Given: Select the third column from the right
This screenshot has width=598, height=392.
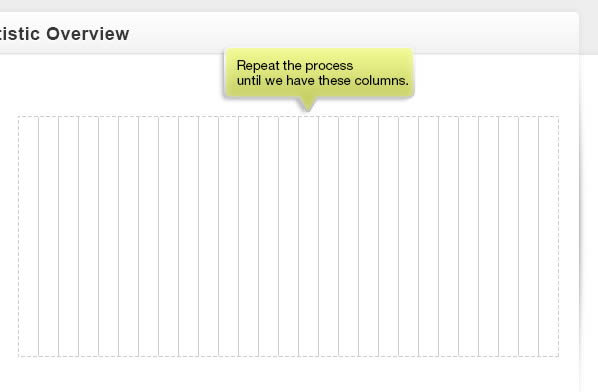Looking at the screenshot, I should pos(508,236).
